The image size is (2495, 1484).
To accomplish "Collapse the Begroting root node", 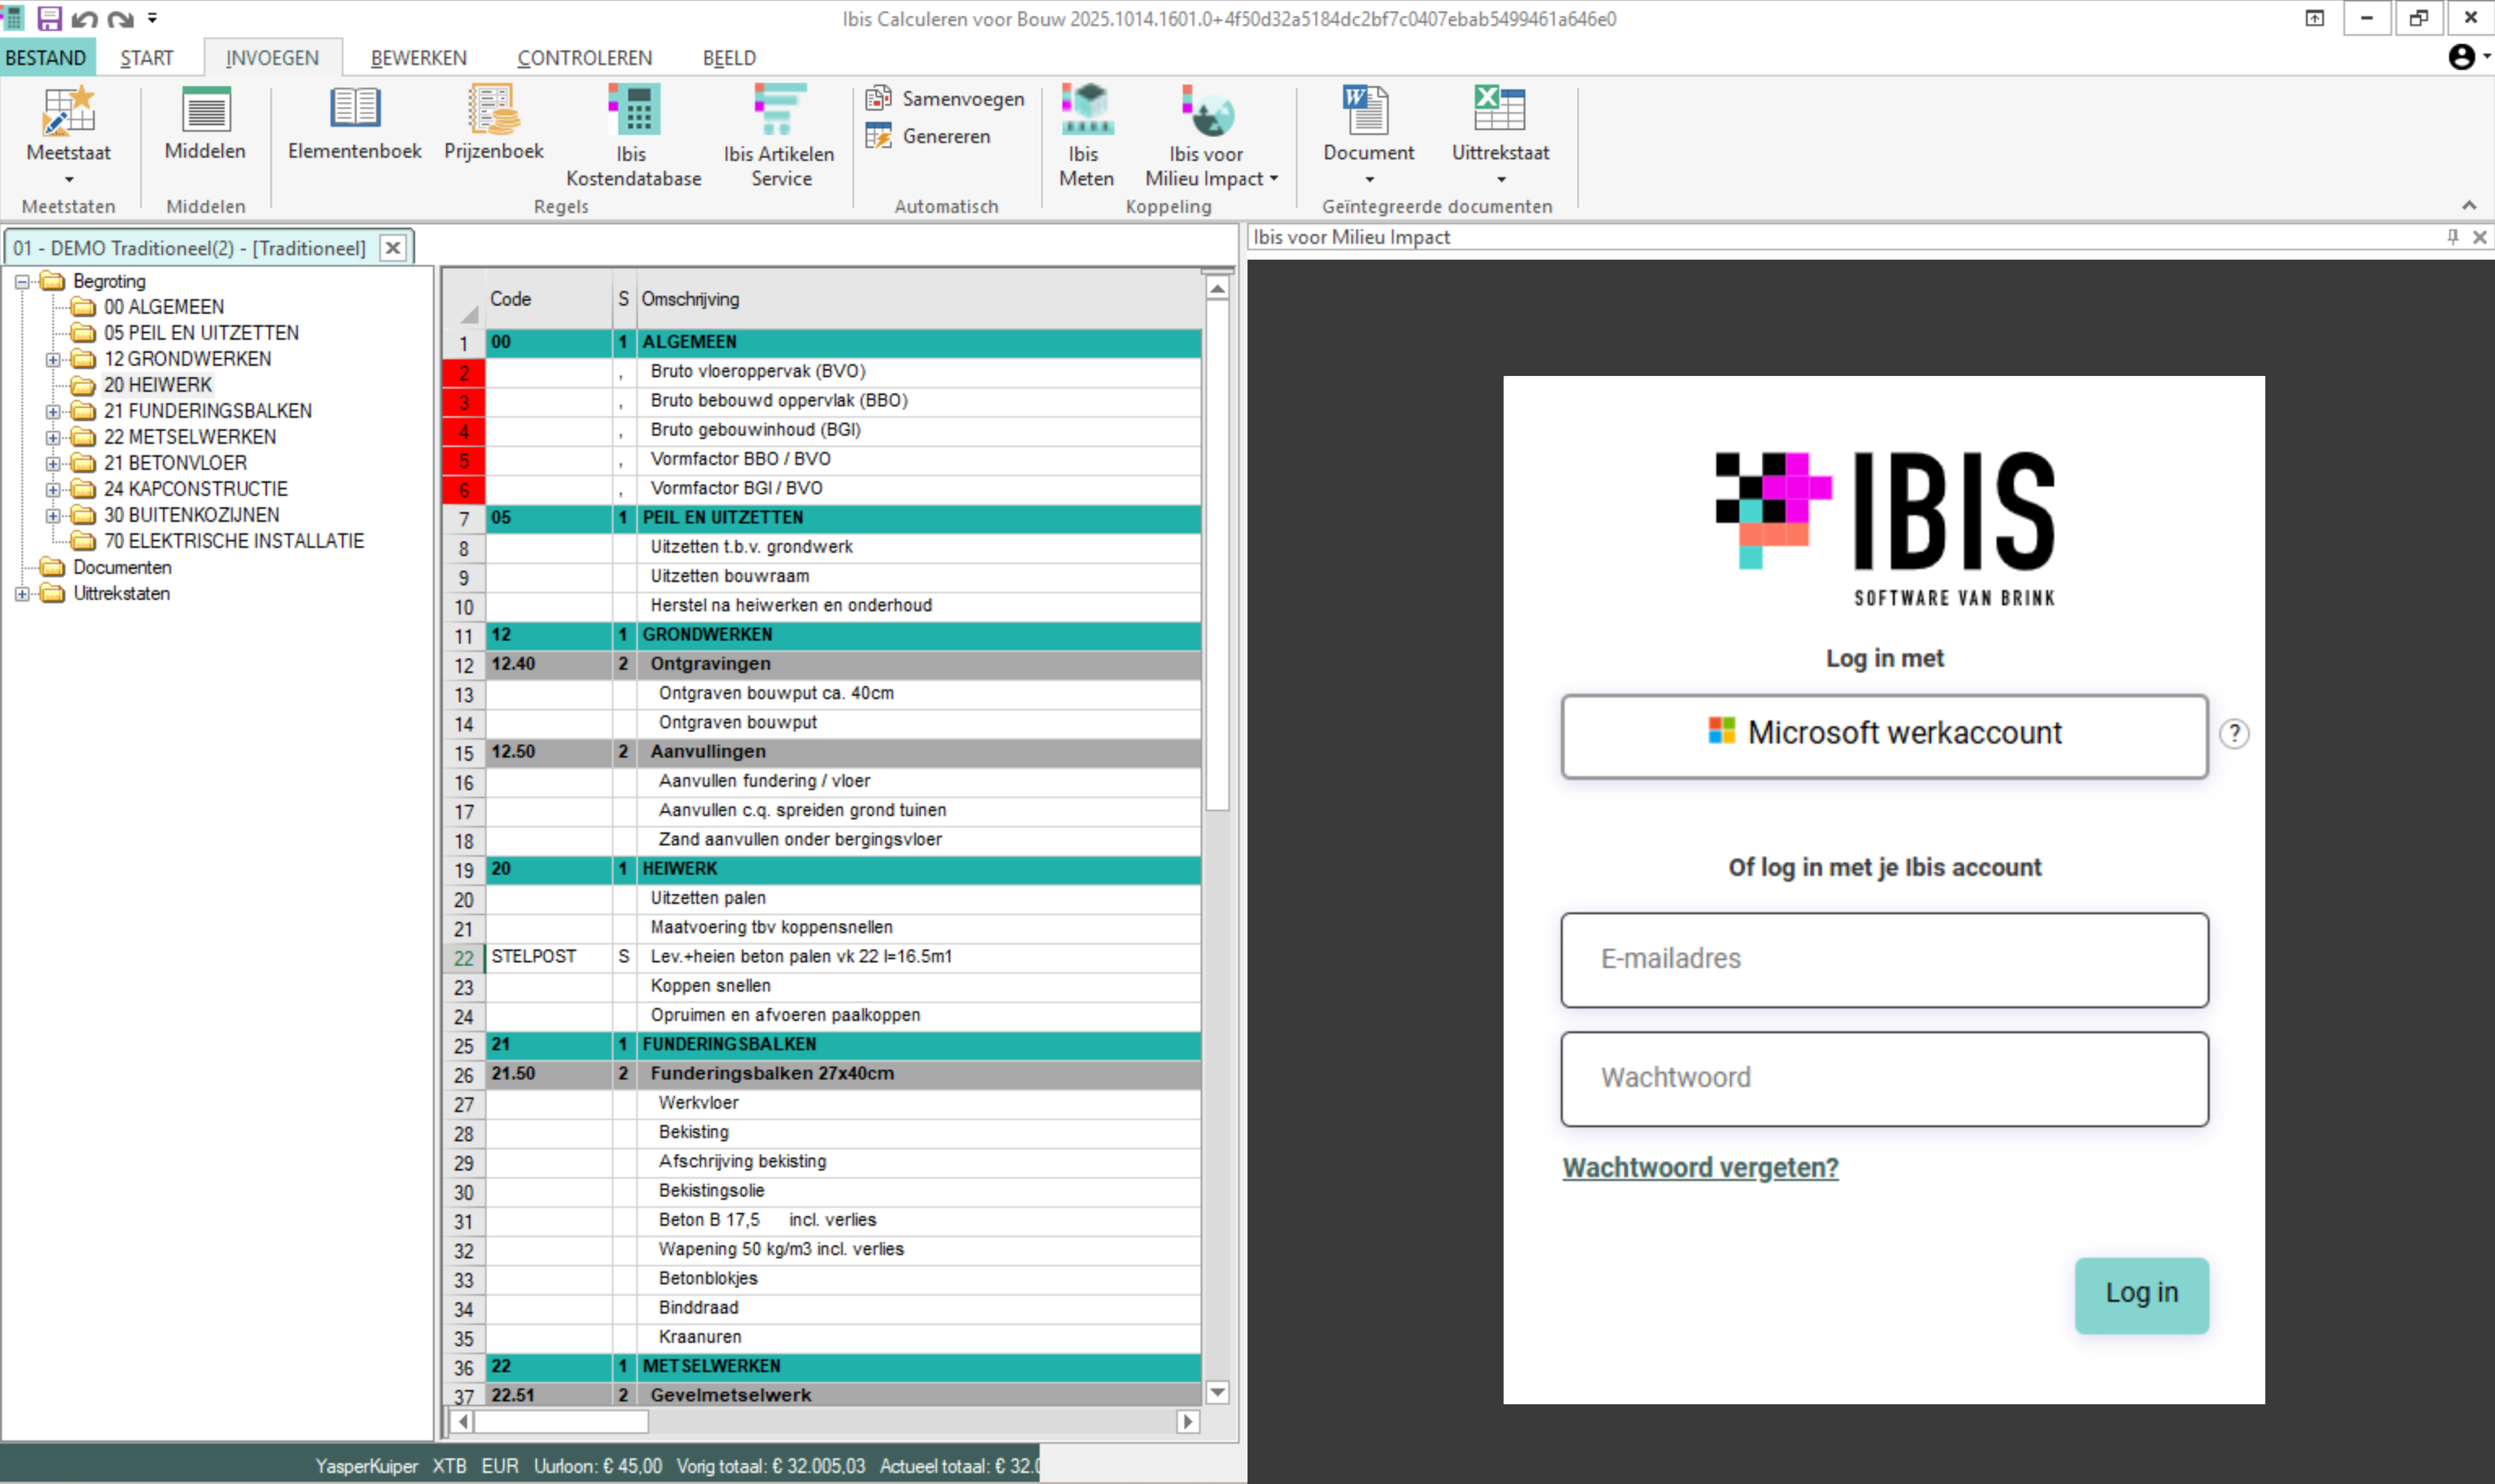I will (x=22, y=282).
